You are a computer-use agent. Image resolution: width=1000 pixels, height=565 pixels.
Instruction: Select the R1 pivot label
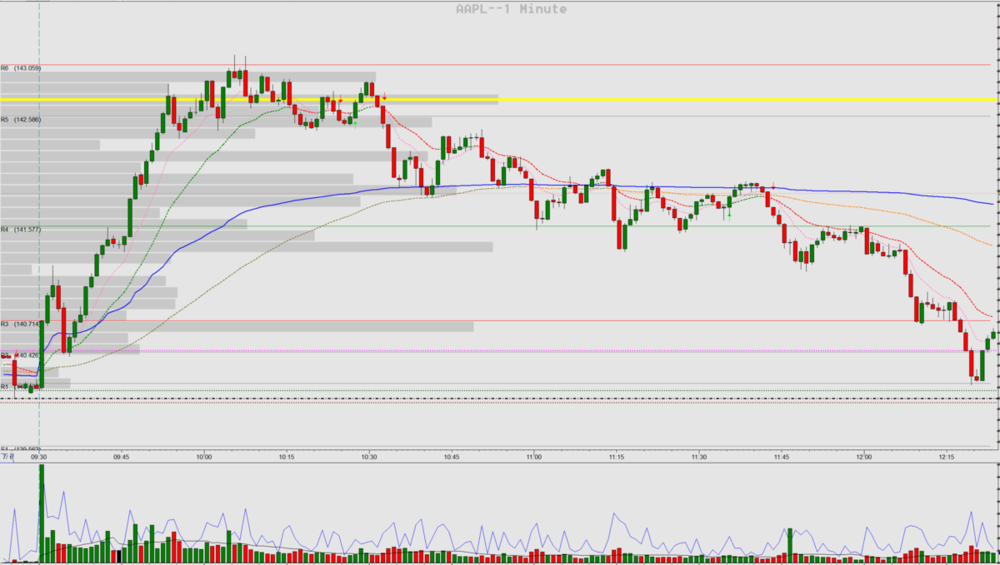(x=5, y=386)
